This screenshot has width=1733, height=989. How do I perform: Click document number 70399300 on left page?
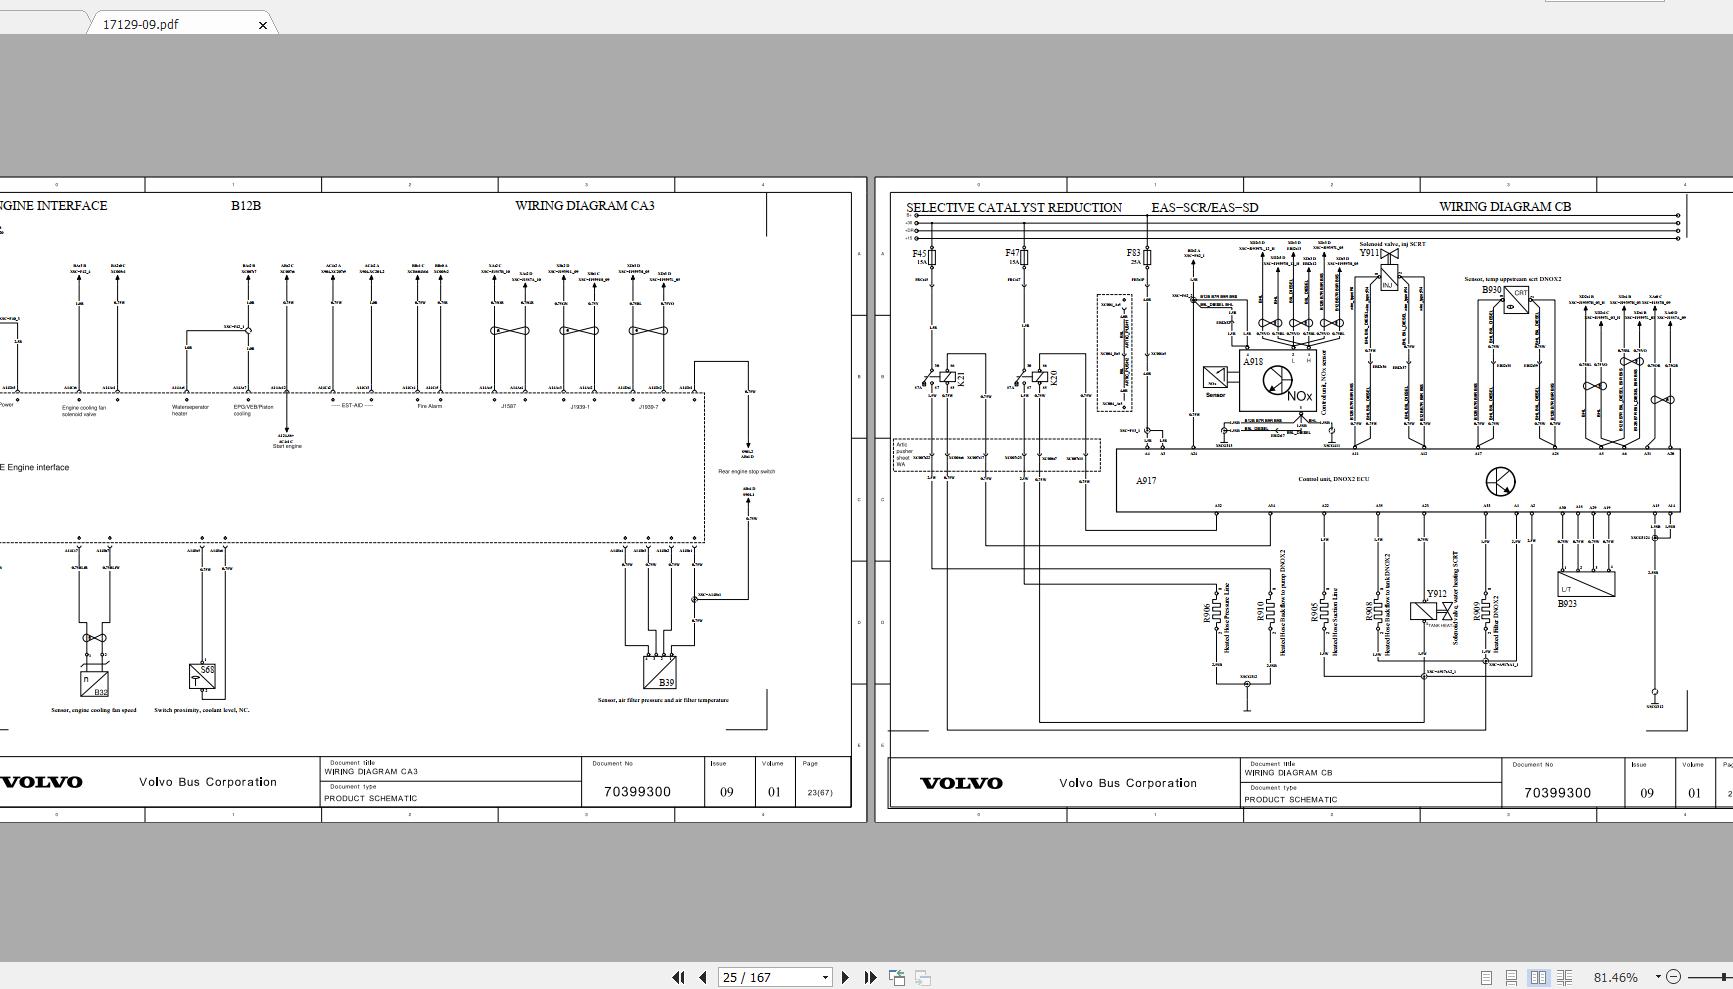click(637, 791)
